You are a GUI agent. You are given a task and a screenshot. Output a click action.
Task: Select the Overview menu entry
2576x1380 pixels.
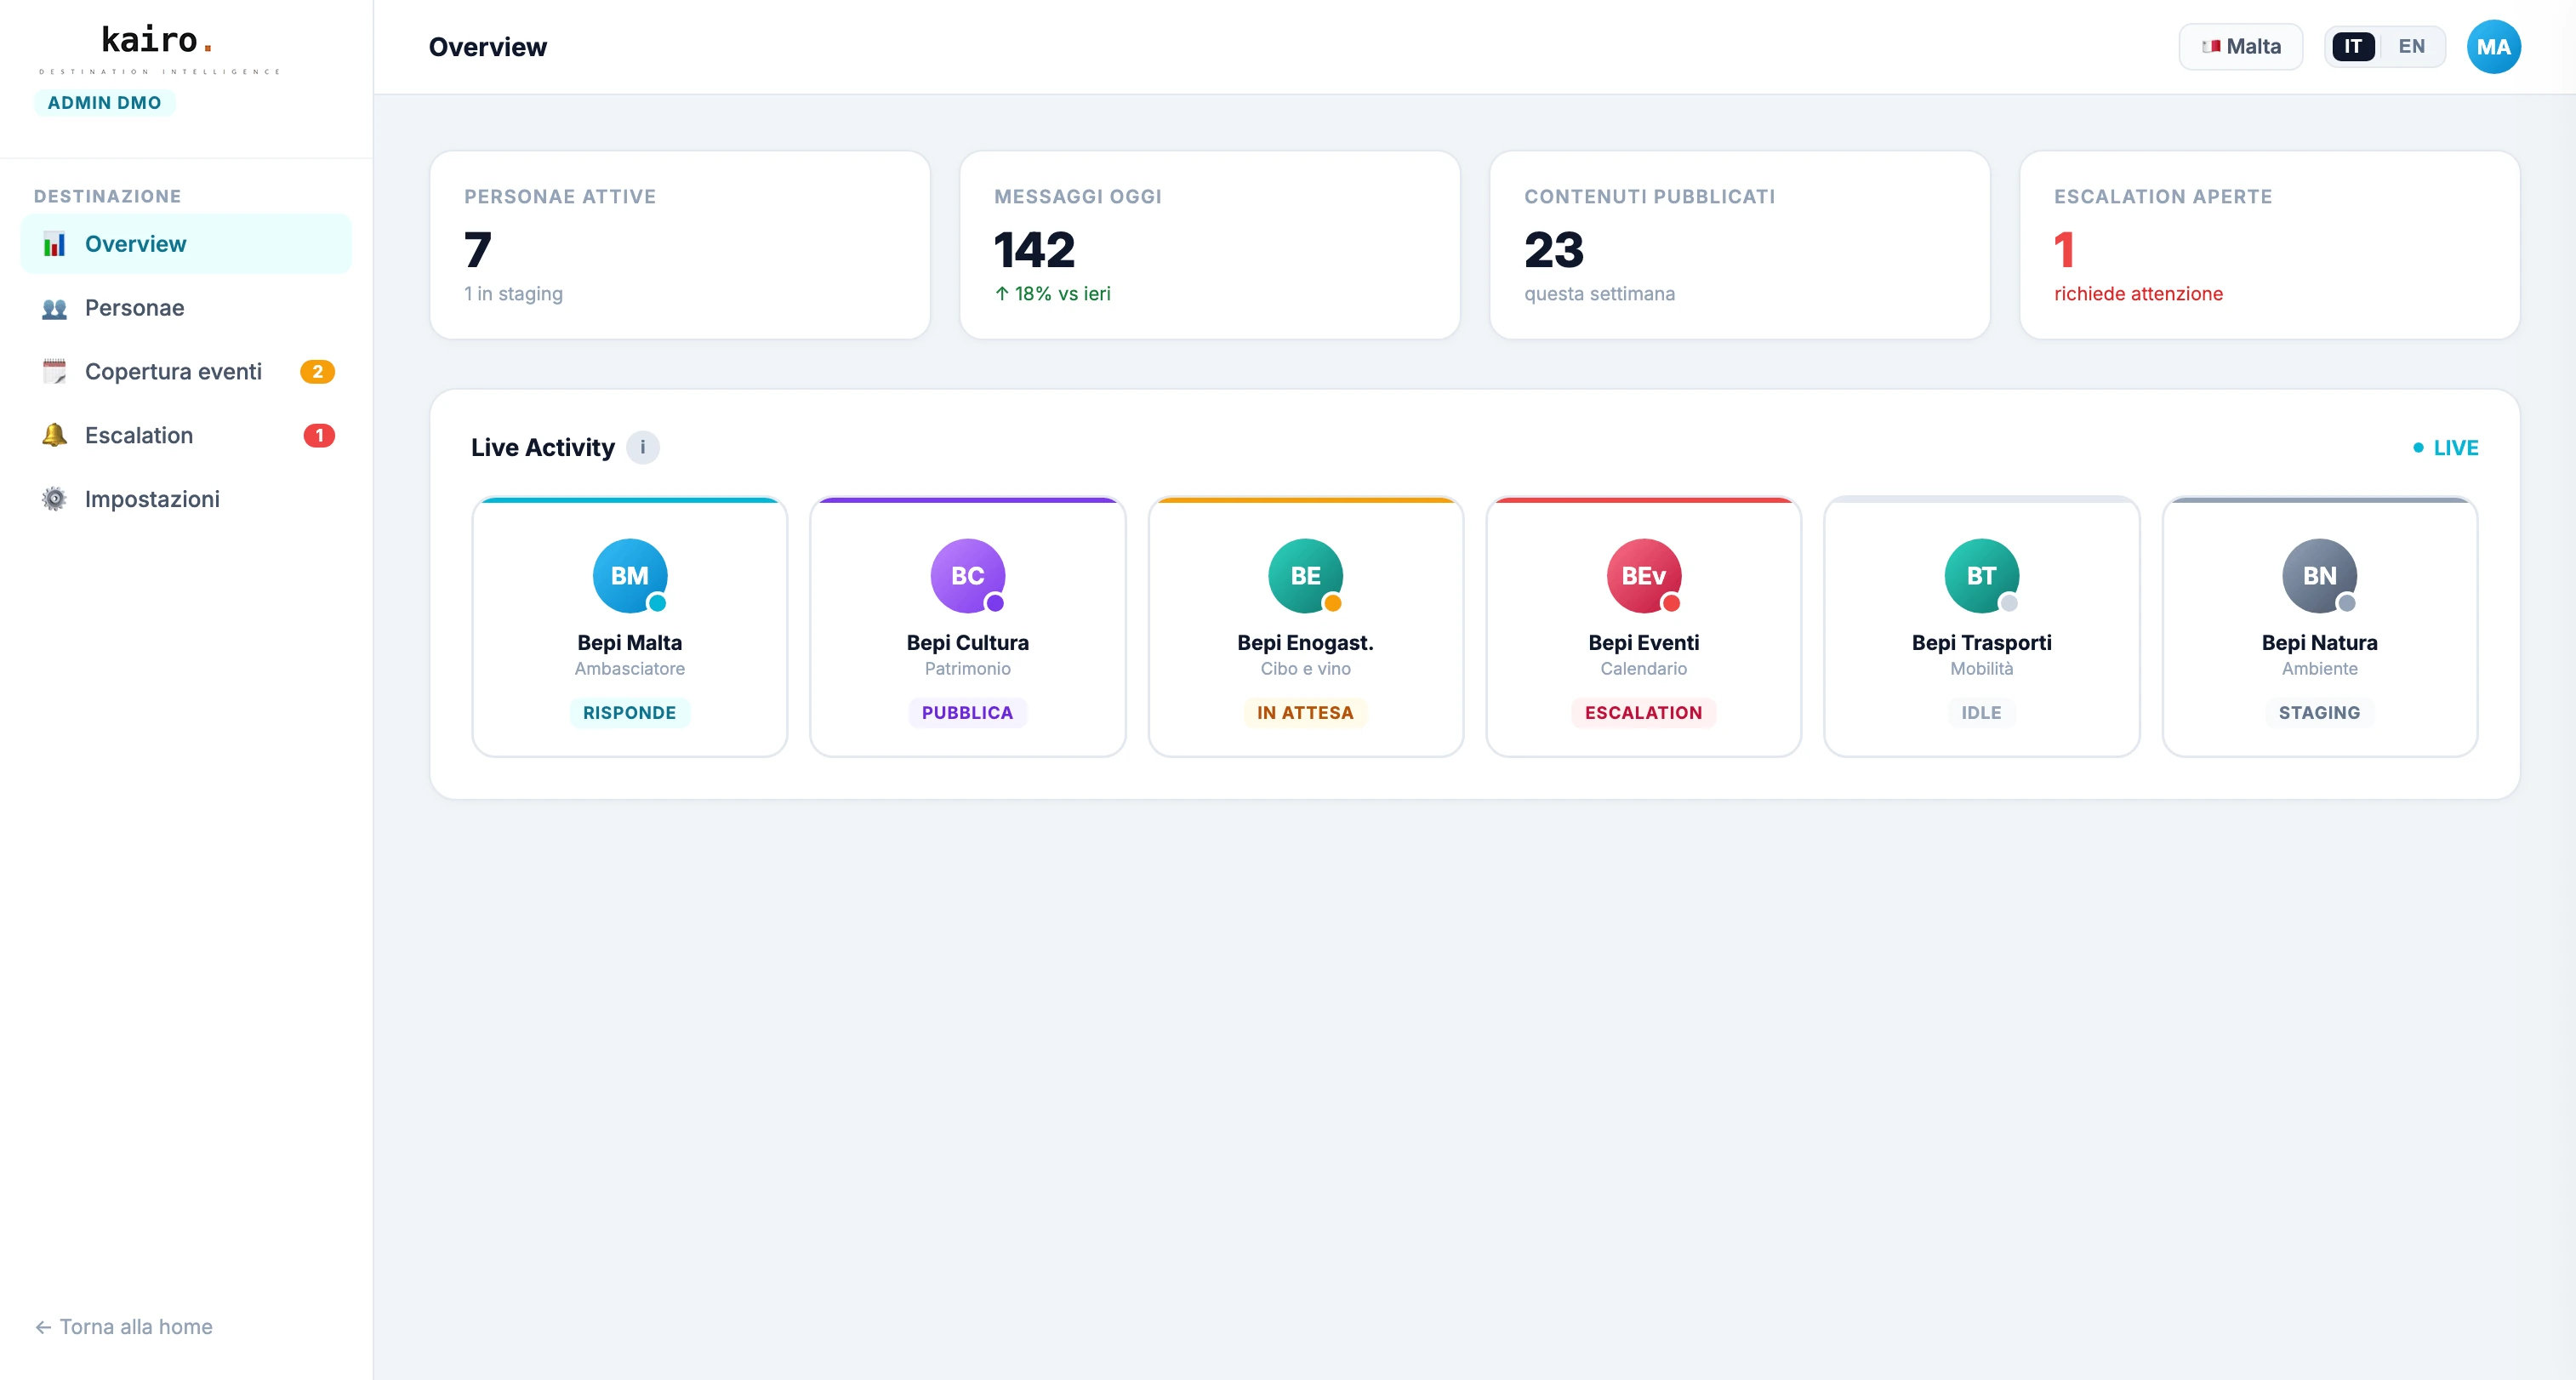135,243
